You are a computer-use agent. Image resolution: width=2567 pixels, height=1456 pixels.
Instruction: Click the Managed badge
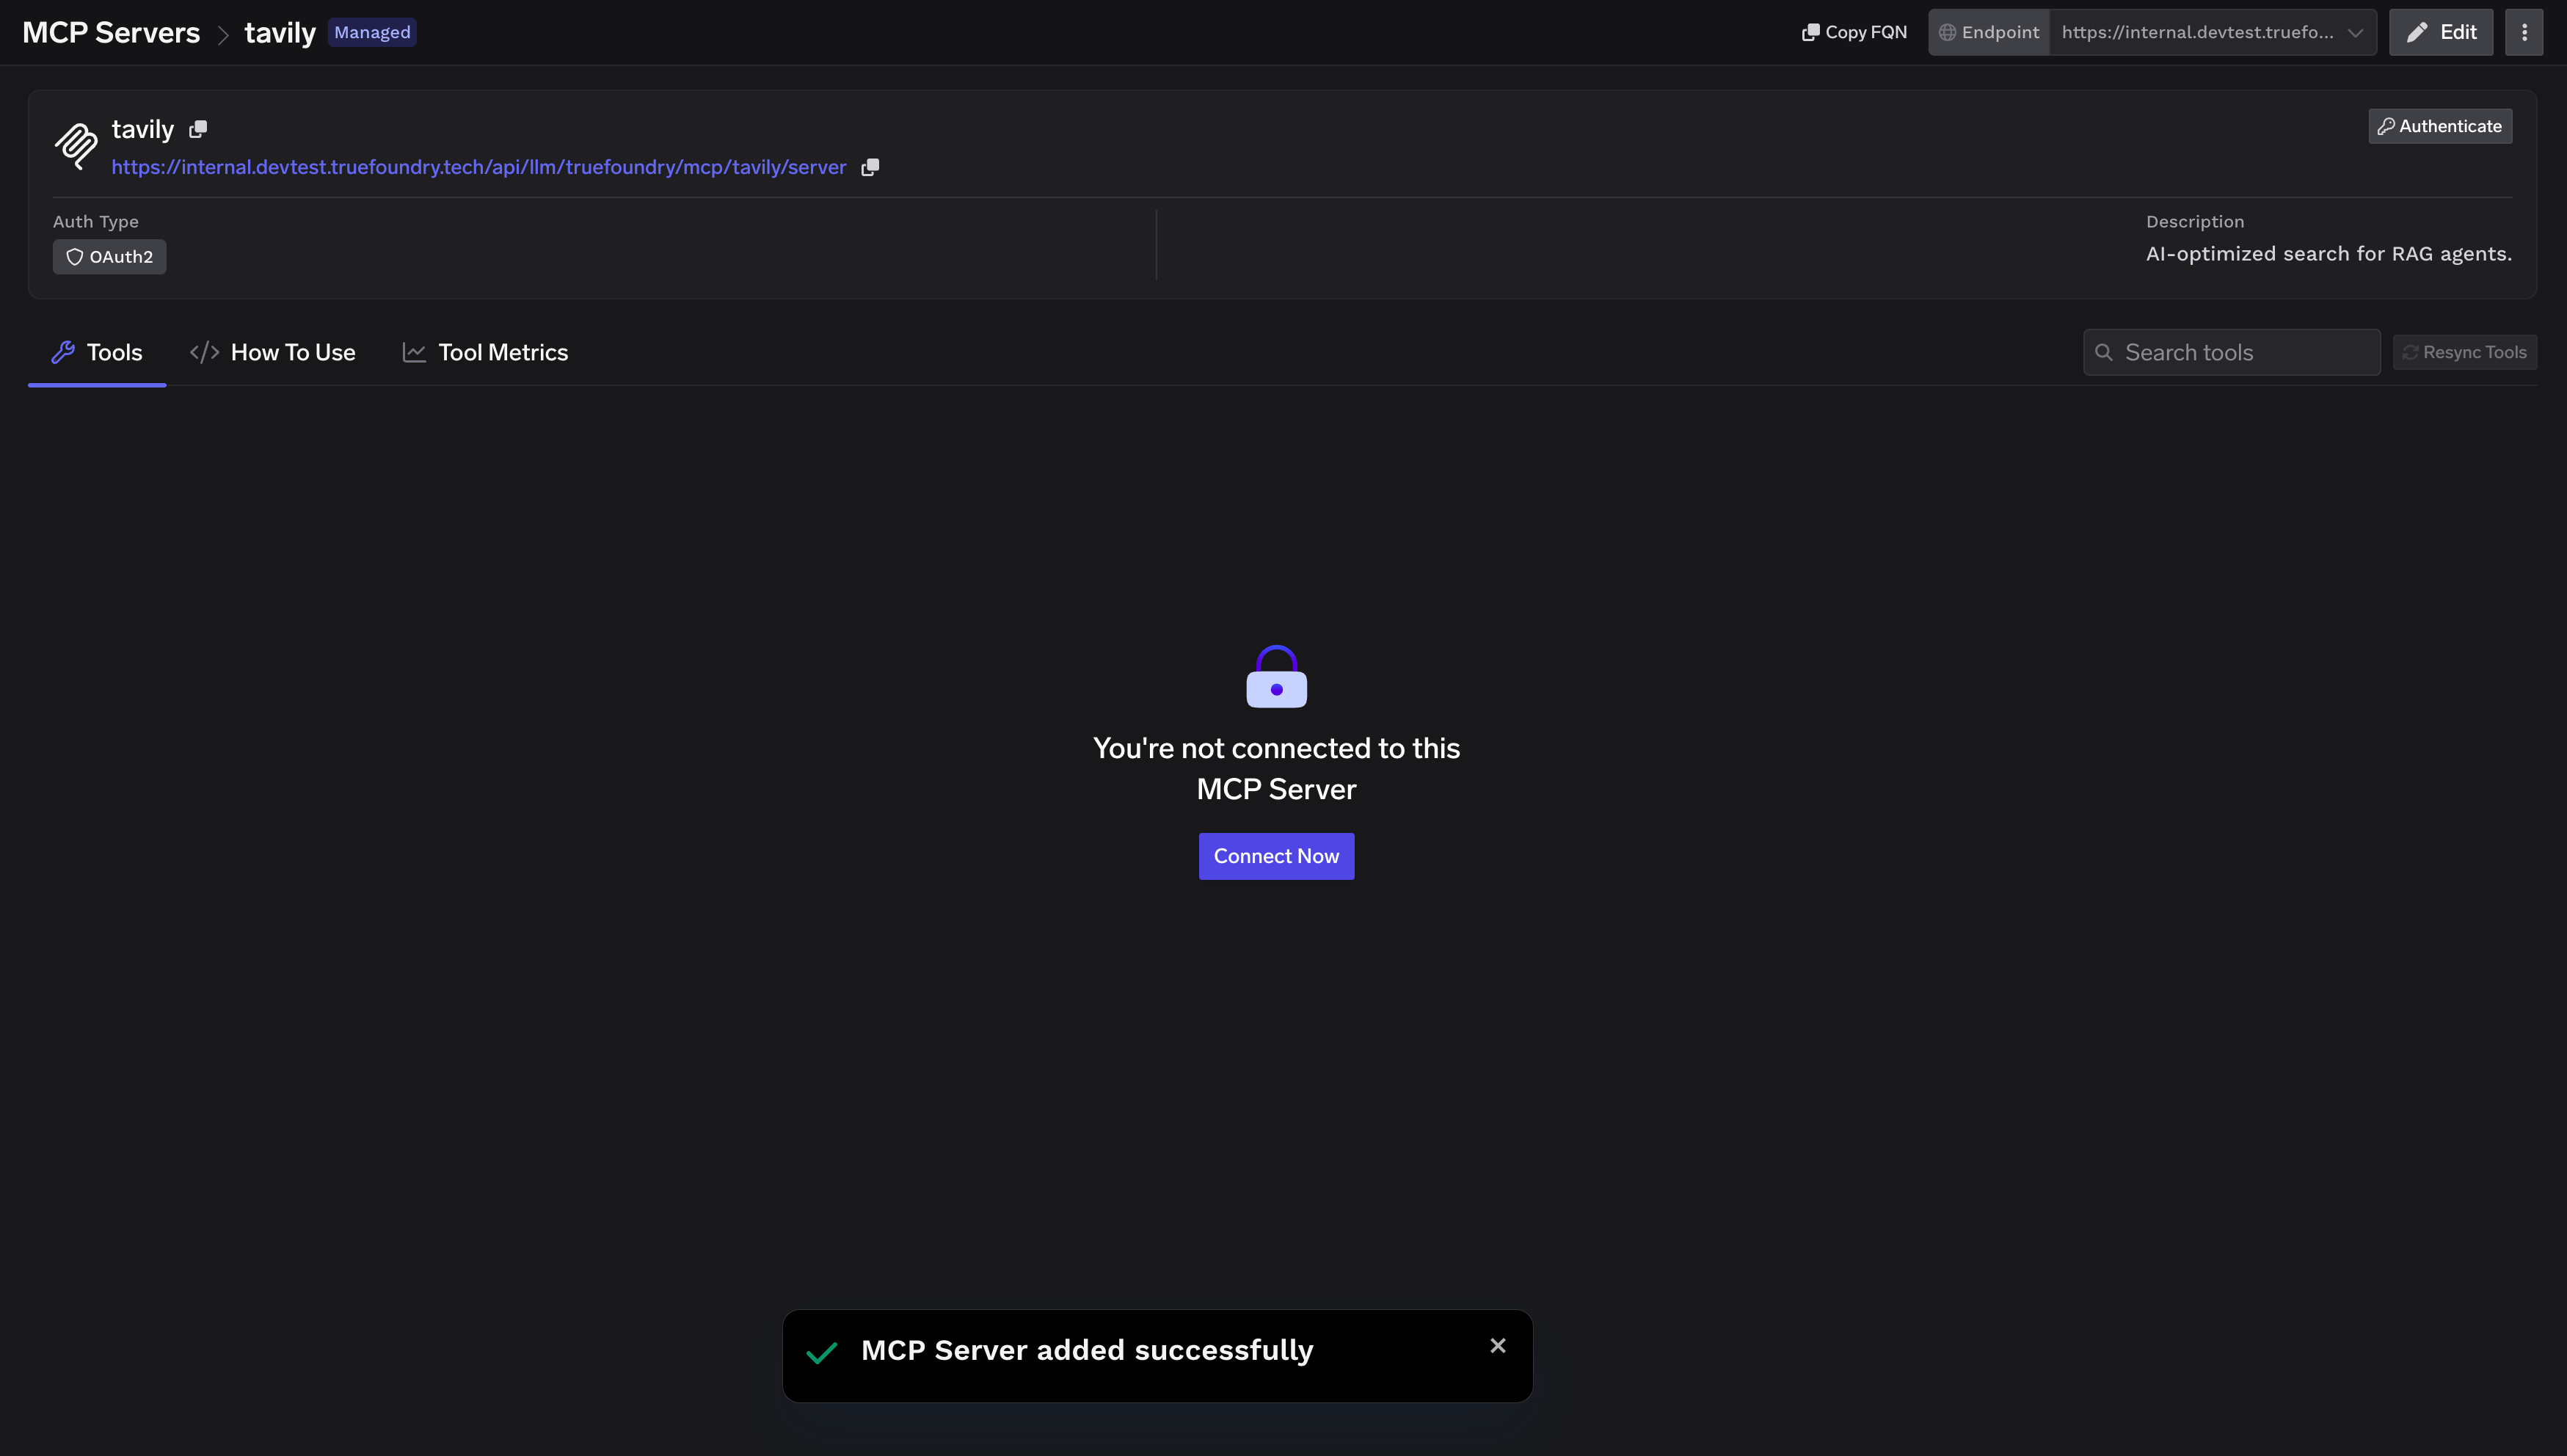tap(372, 32)
